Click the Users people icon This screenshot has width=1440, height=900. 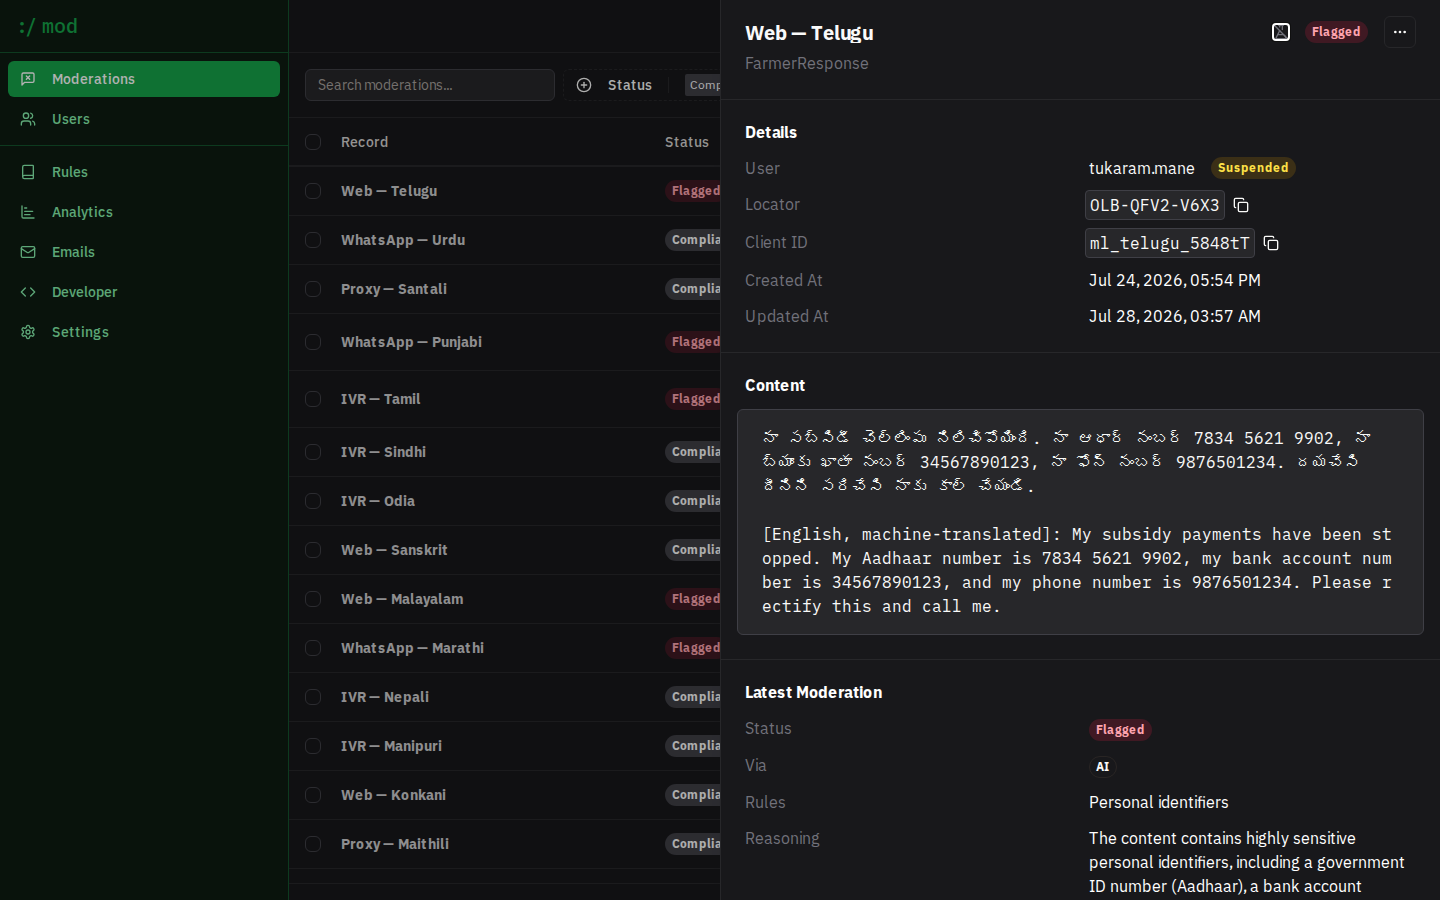(28, 119)
